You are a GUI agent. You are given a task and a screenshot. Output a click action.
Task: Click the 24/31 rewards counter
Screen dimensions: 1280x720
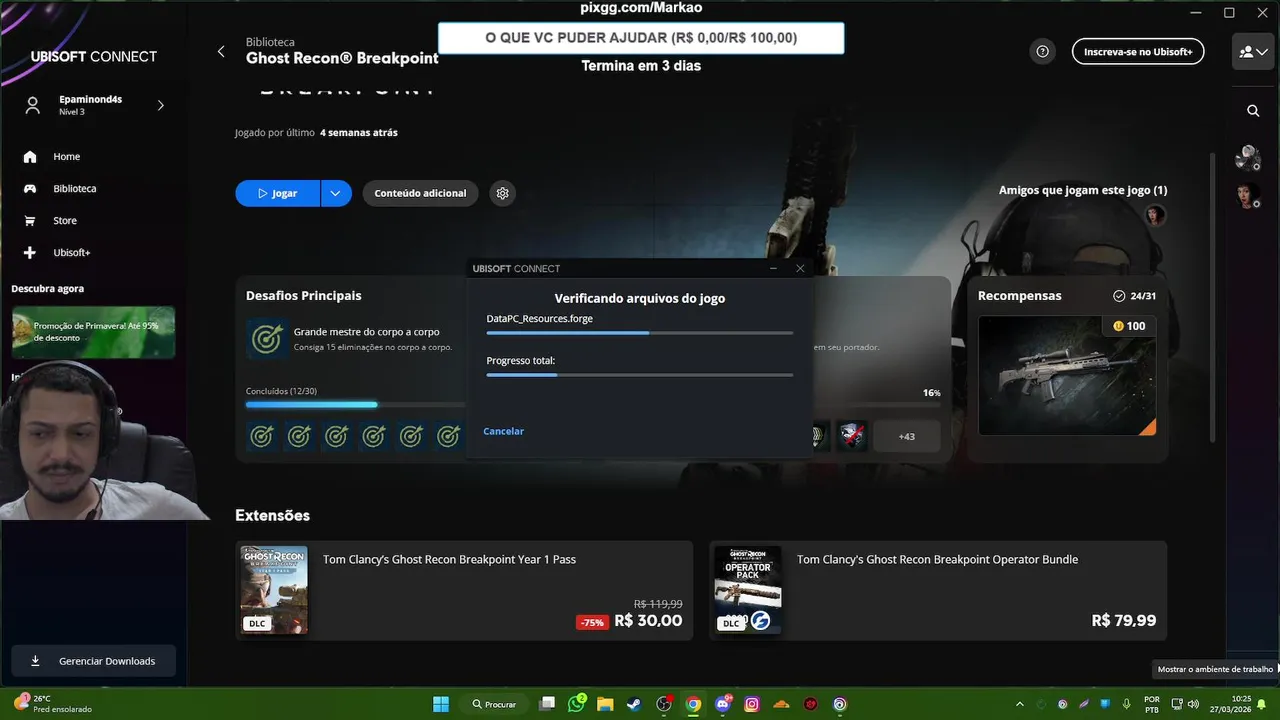[1134, 296]
